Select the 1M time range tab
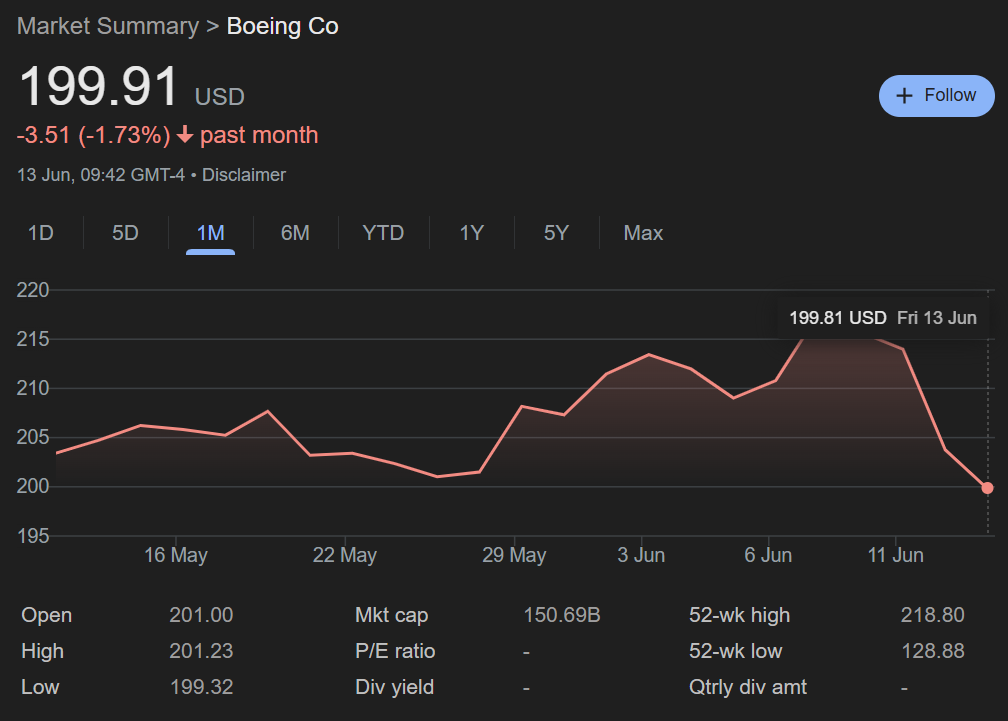The width and height of the screenshot is (1008, 721). pos(210,233)
